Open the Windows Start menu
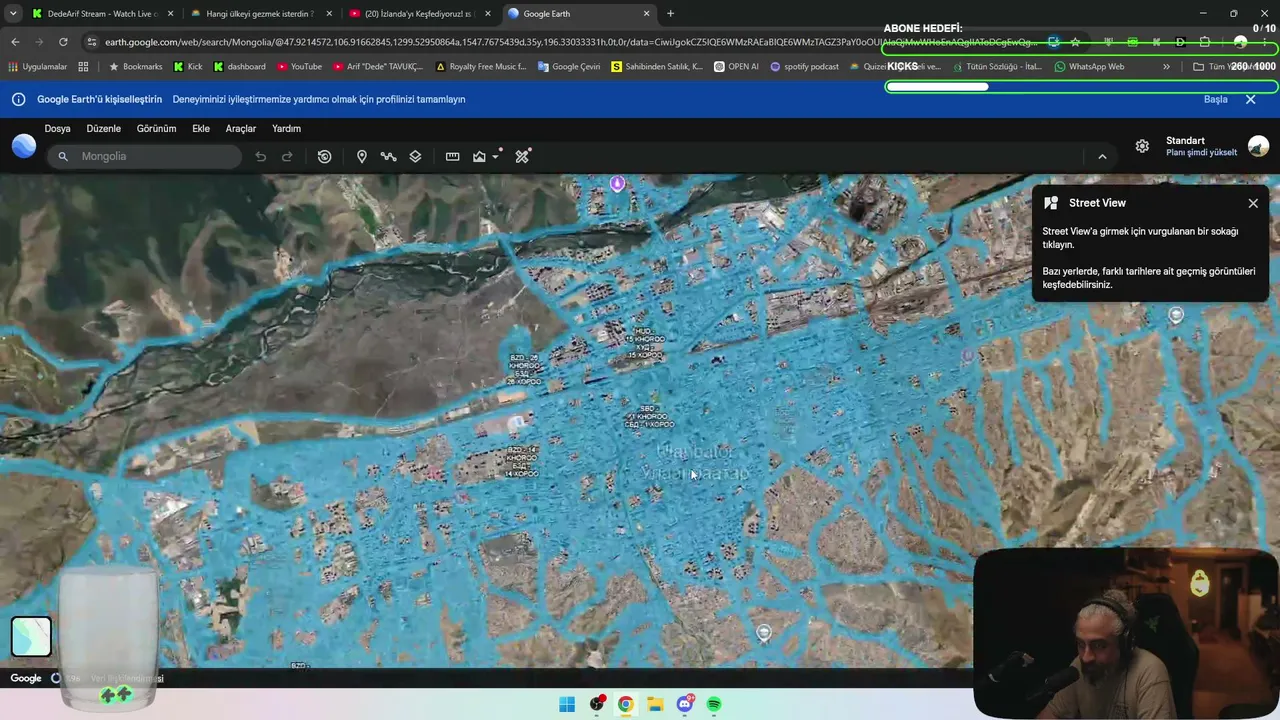This screenshot has height=720, width=1280. pyautogui.click(x=567, y=704)
